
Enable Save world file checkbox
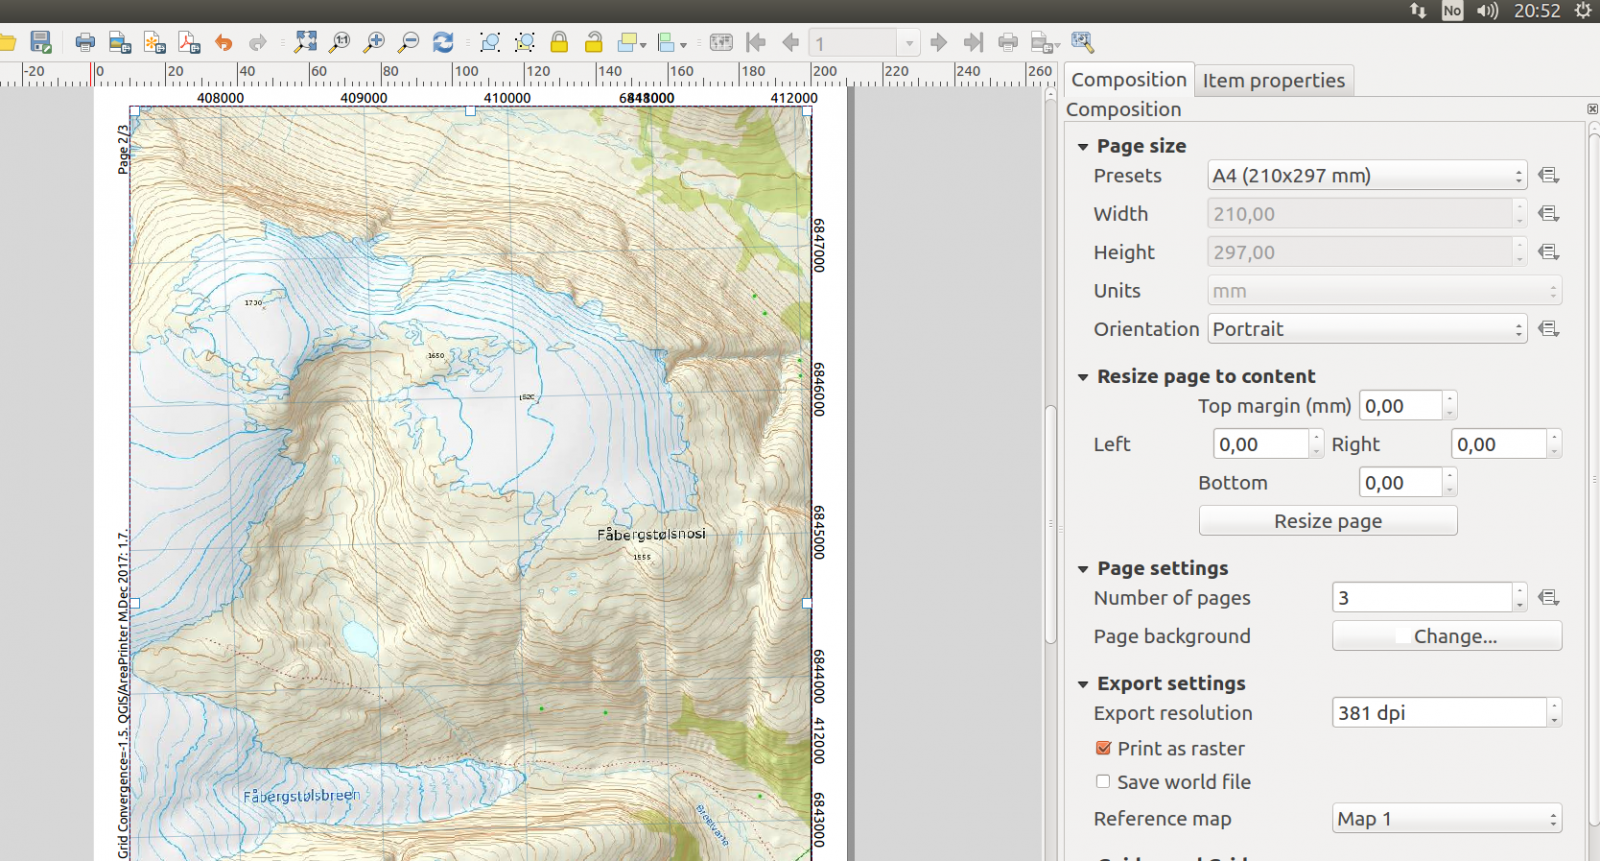[x=1103, y=782]
